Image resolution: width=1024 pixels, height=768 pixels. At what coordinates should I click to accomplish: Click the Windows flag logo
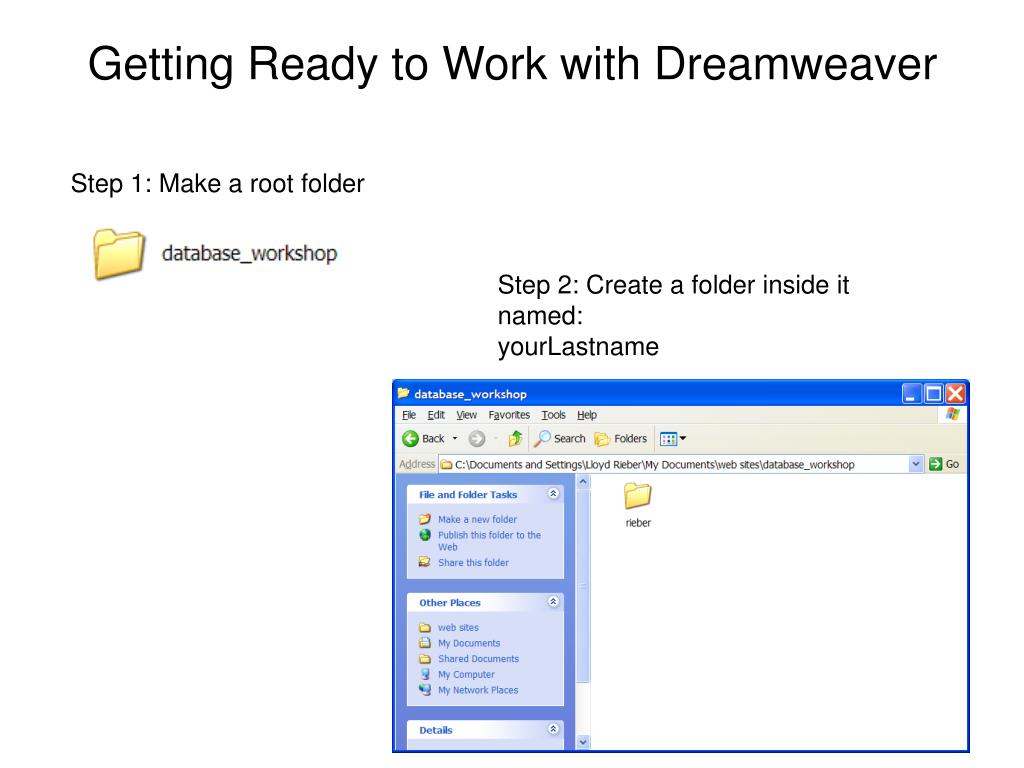point(952,414)
